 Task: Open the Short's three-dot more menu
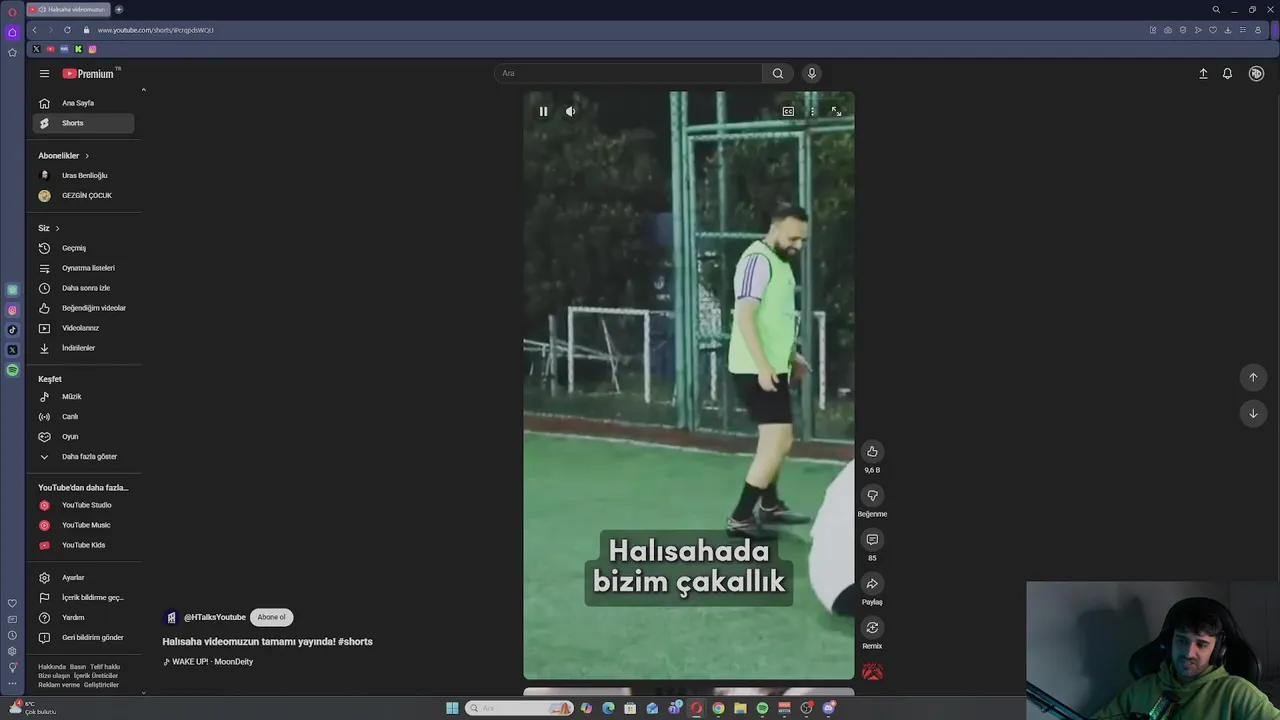click(812, 111)
